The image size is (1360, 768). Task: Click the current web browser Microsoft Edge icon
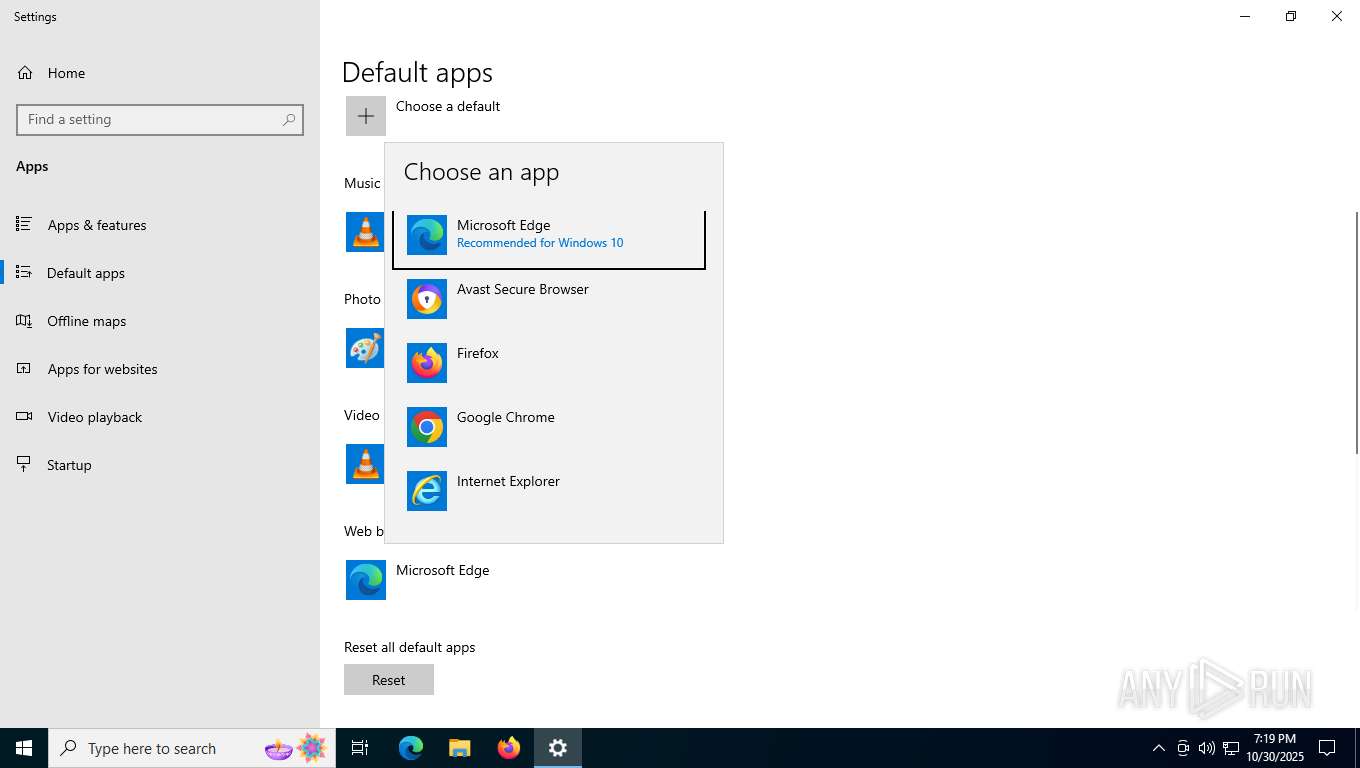point(366,580)
